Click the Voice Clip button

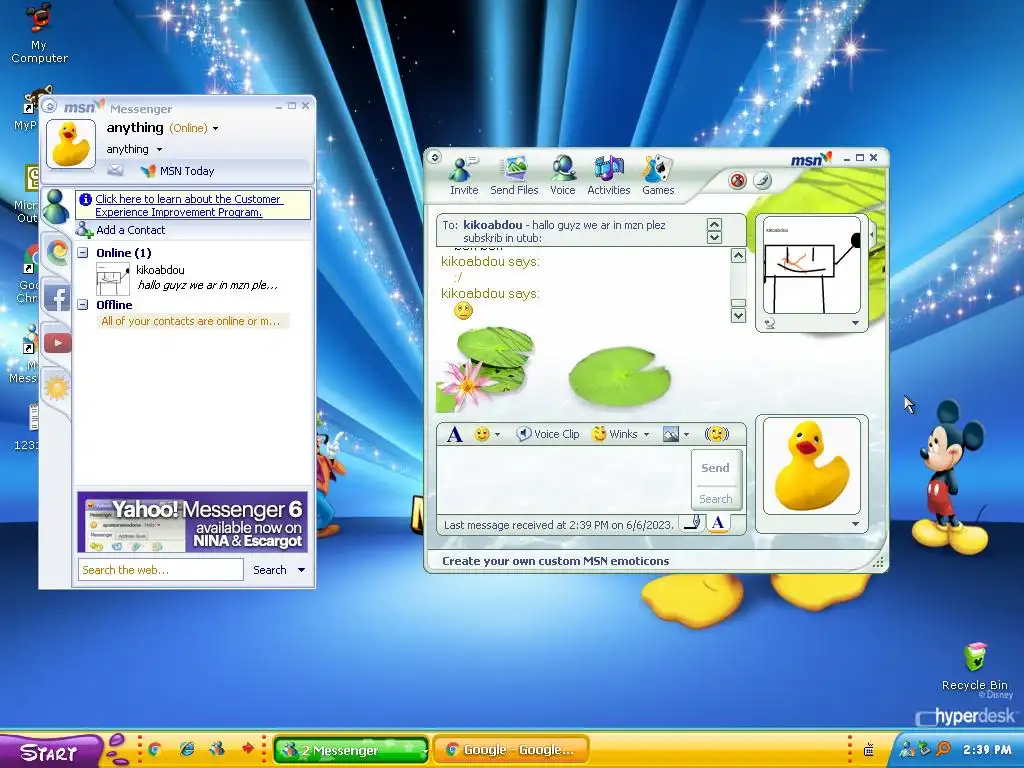[547, 434]
